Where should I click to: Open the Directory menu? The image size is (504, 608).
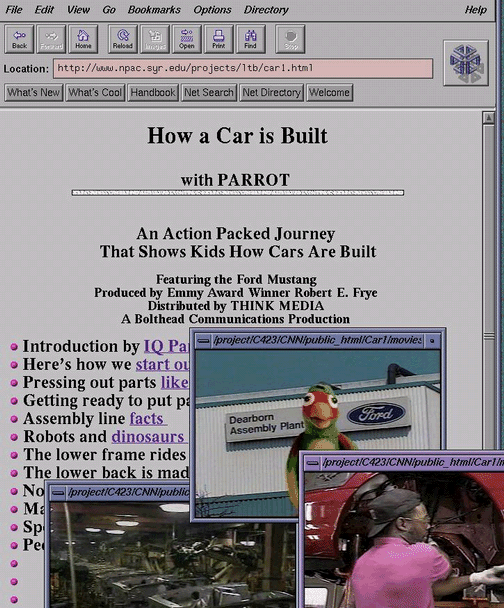[x=266, y=10]
